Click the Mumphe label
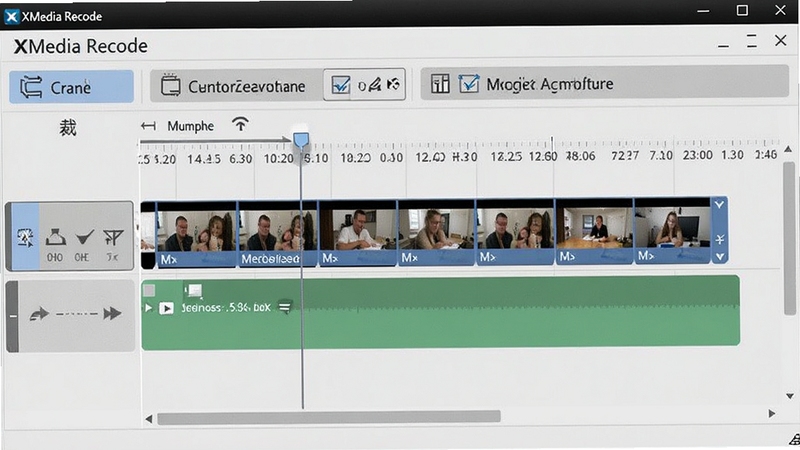 point(190,126)
